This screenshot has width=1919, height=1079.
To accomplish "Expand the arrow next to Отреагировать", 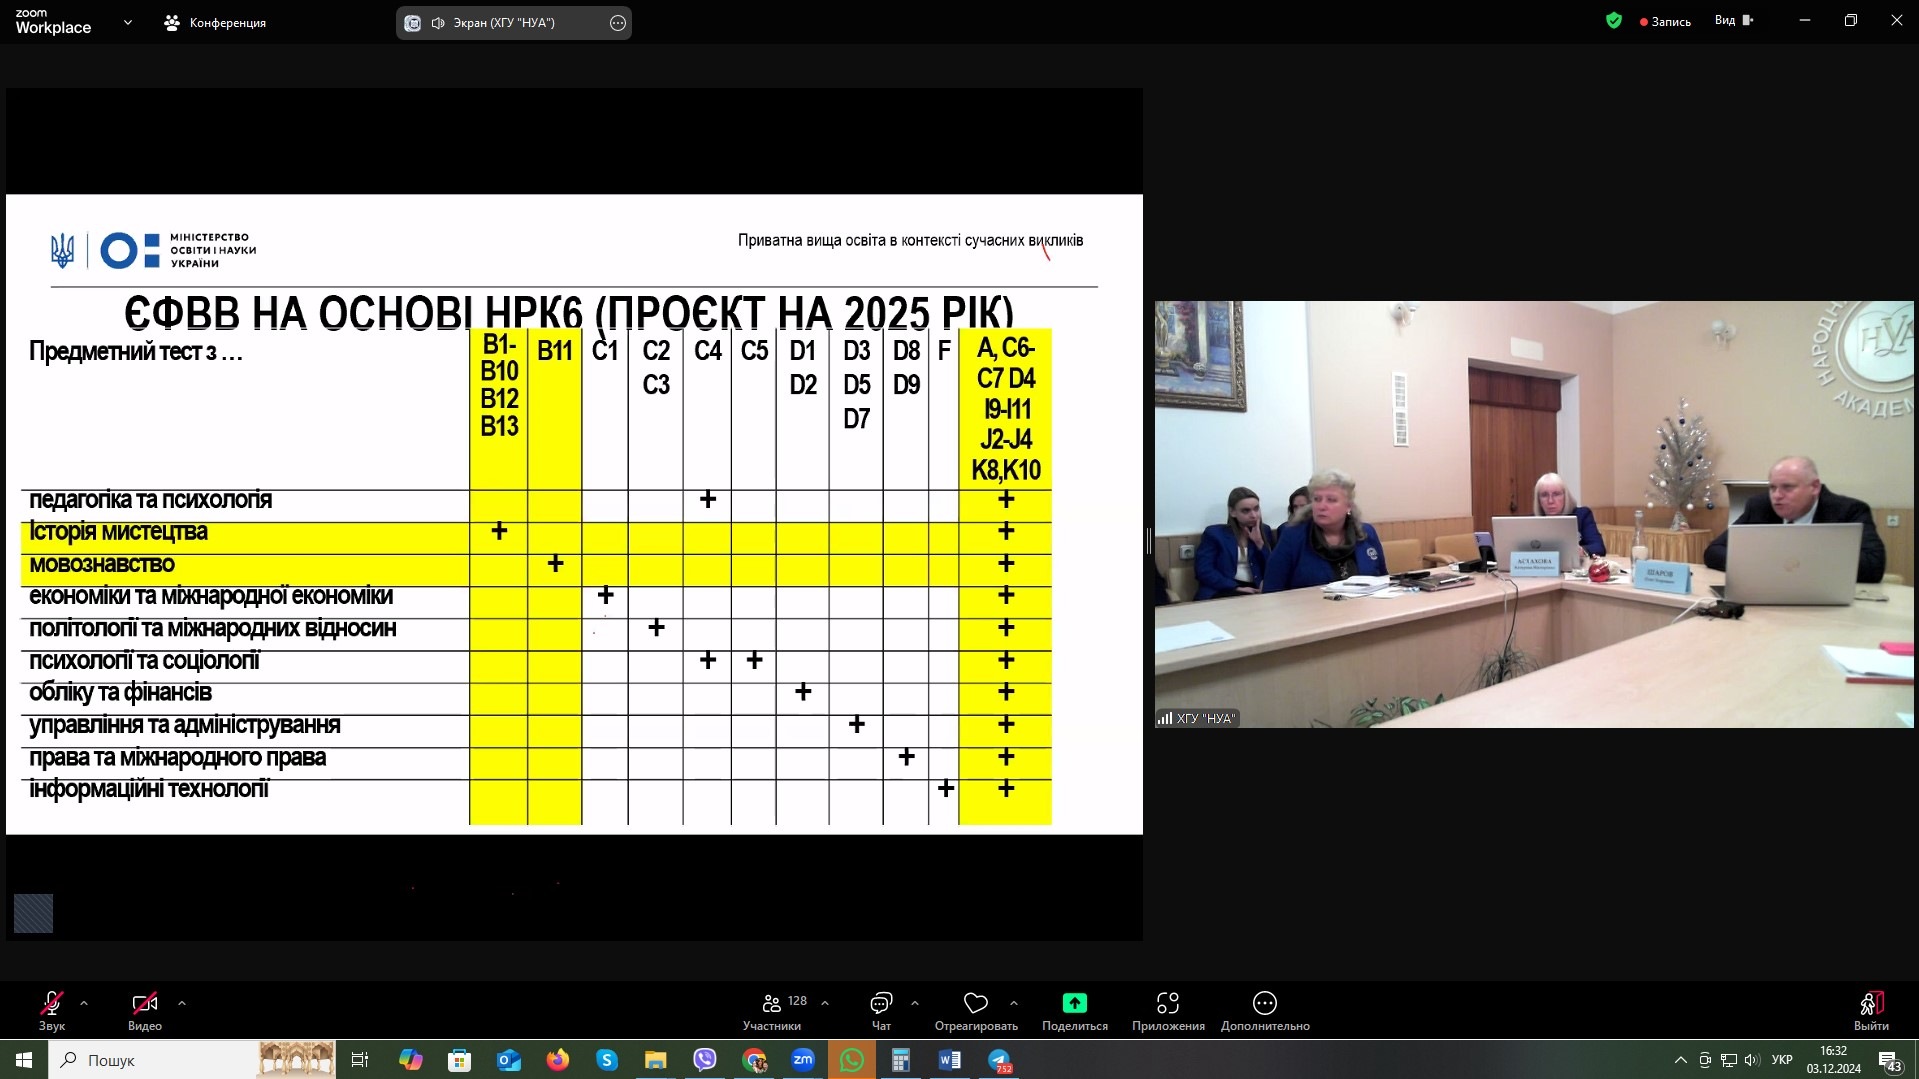I will [x=1014, y=1003].
